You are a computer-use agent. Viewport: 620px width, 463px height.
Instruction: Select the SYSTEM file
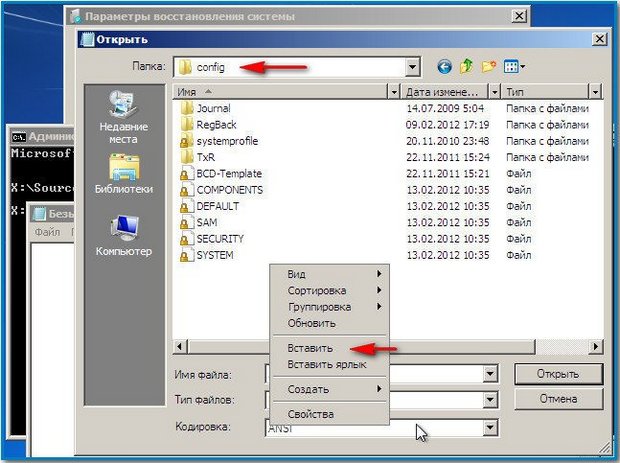(x=215, y=255)
